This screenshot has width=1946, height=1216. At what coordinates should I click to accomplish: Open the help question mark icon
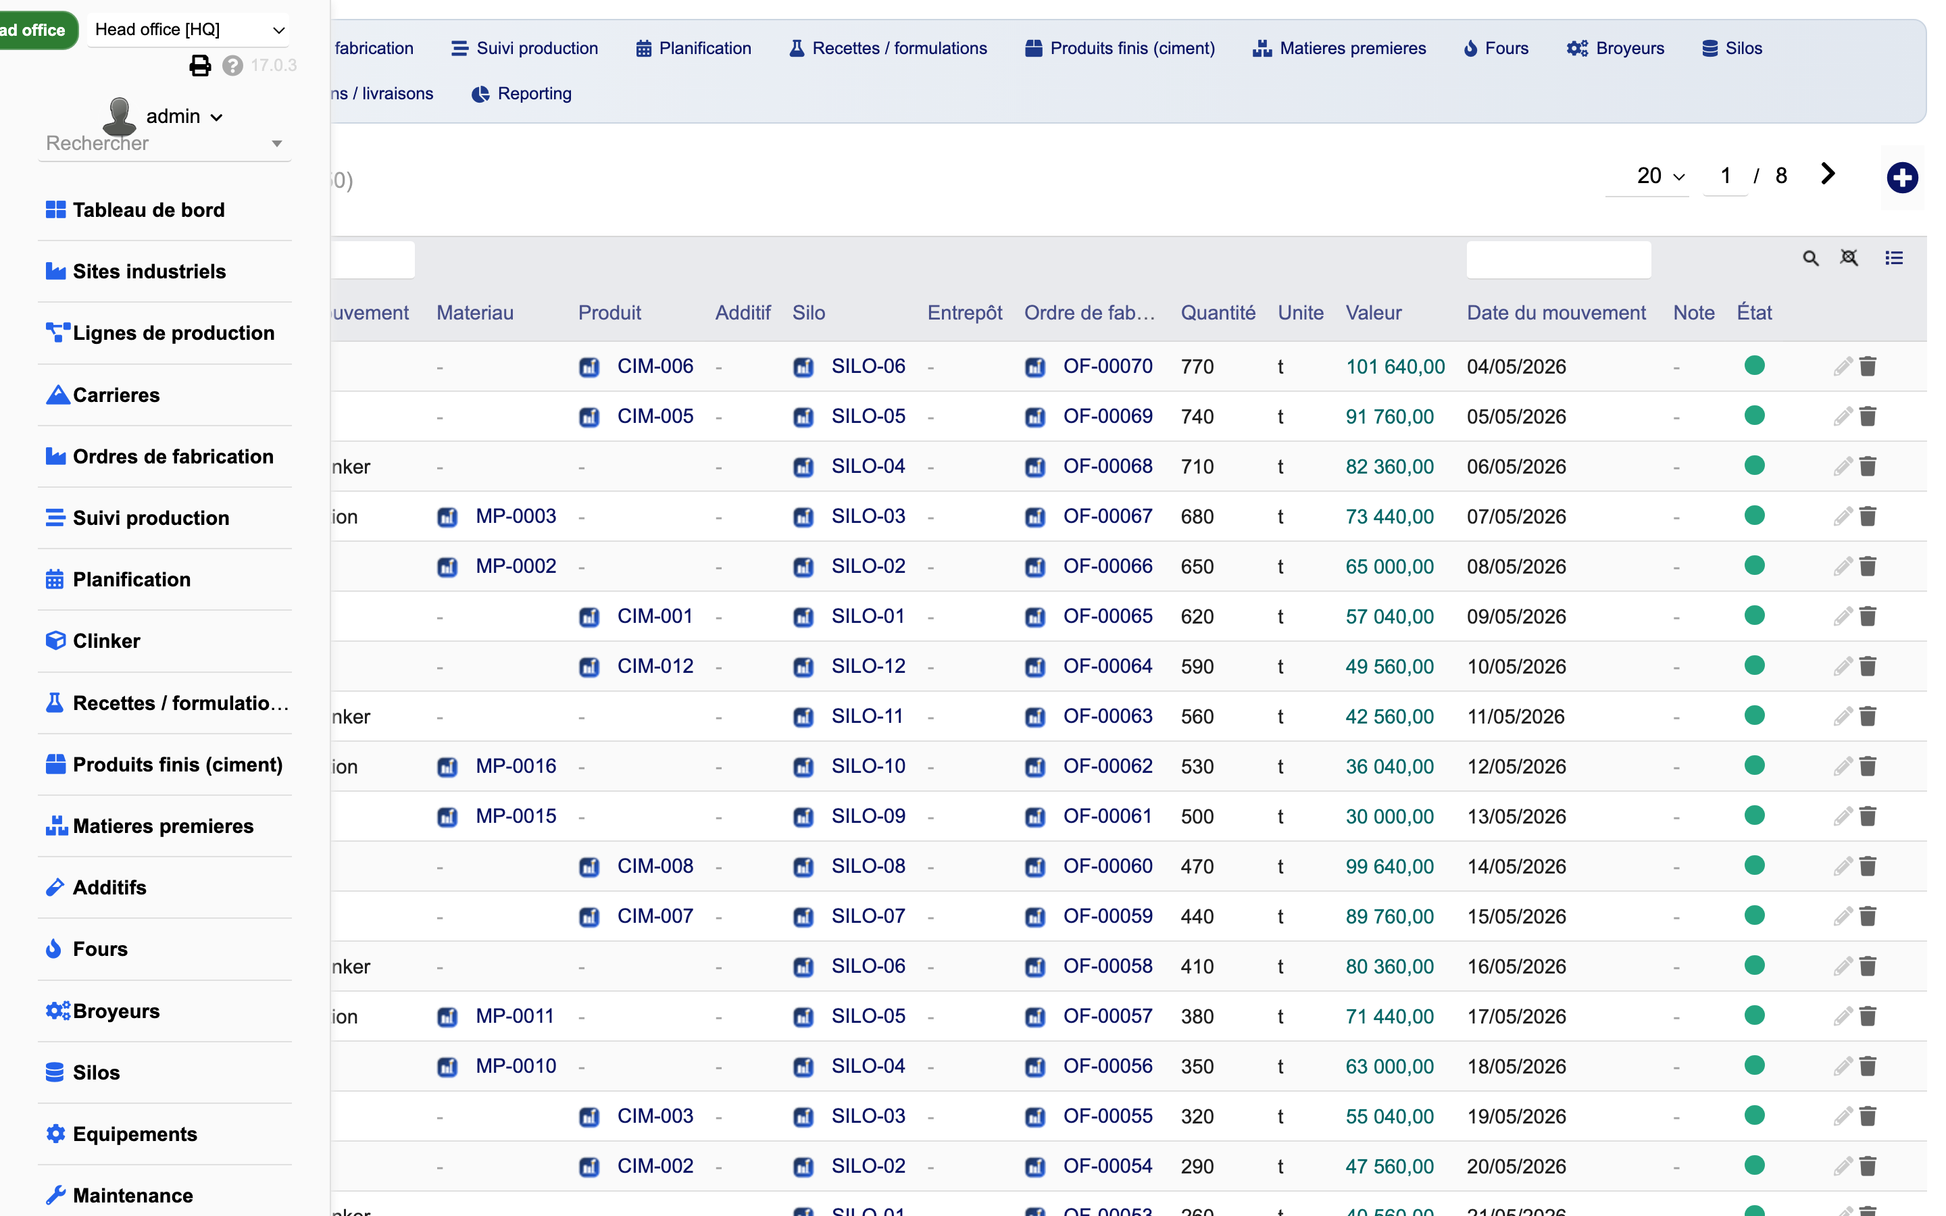pyautogui.click(x=233, y=66)
